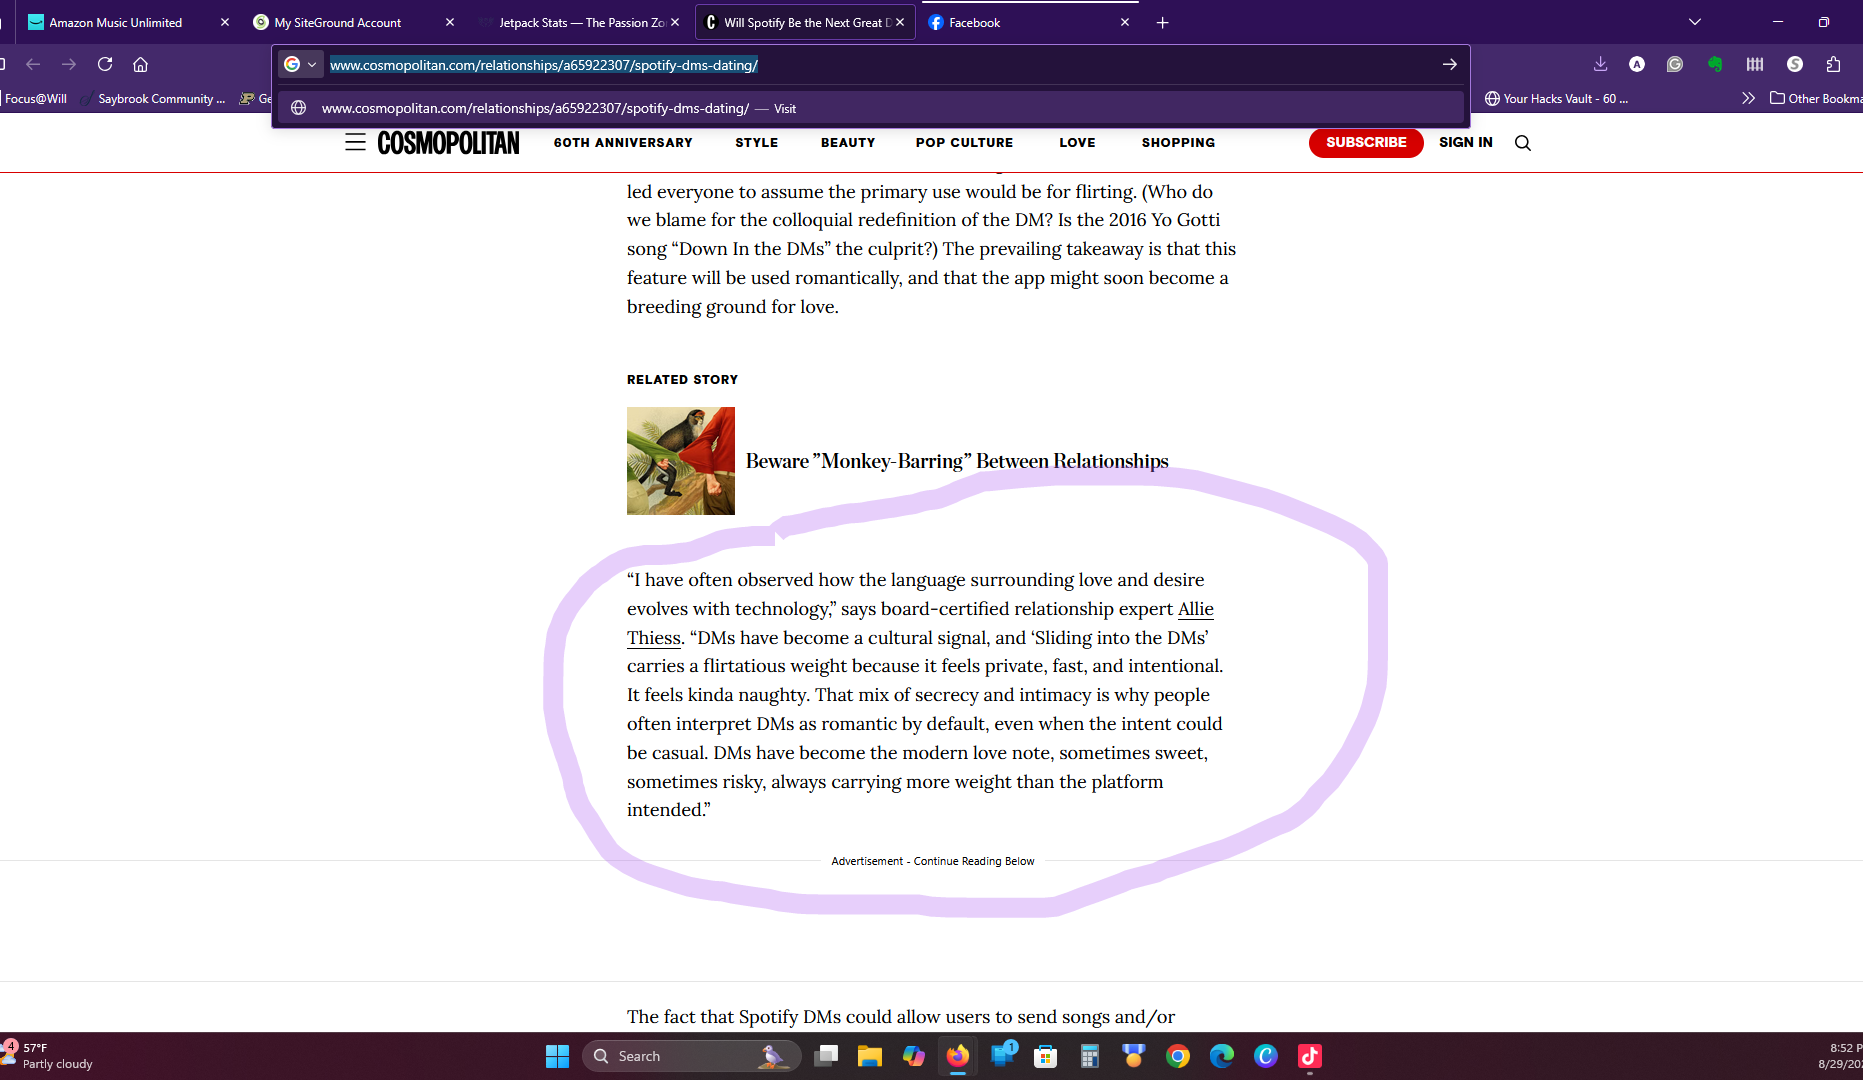Select the Visit cosmopolitan.com URL suggestion
The height and width of the screenshot is (1080, 1863).
870,108
